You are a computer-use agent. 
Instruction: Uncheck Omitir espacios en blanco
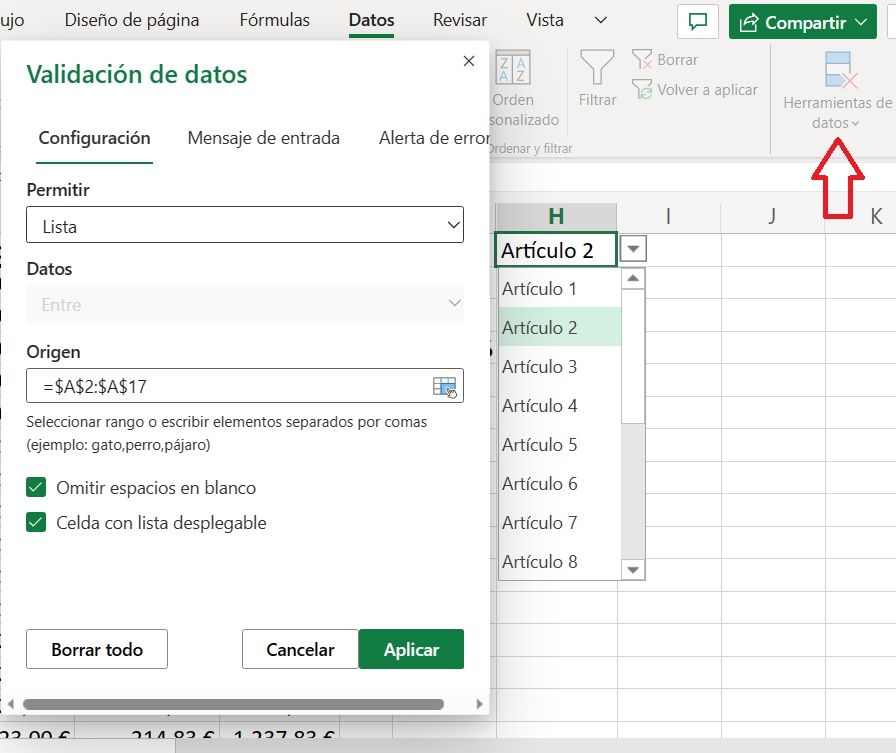(x=37, y=488)
